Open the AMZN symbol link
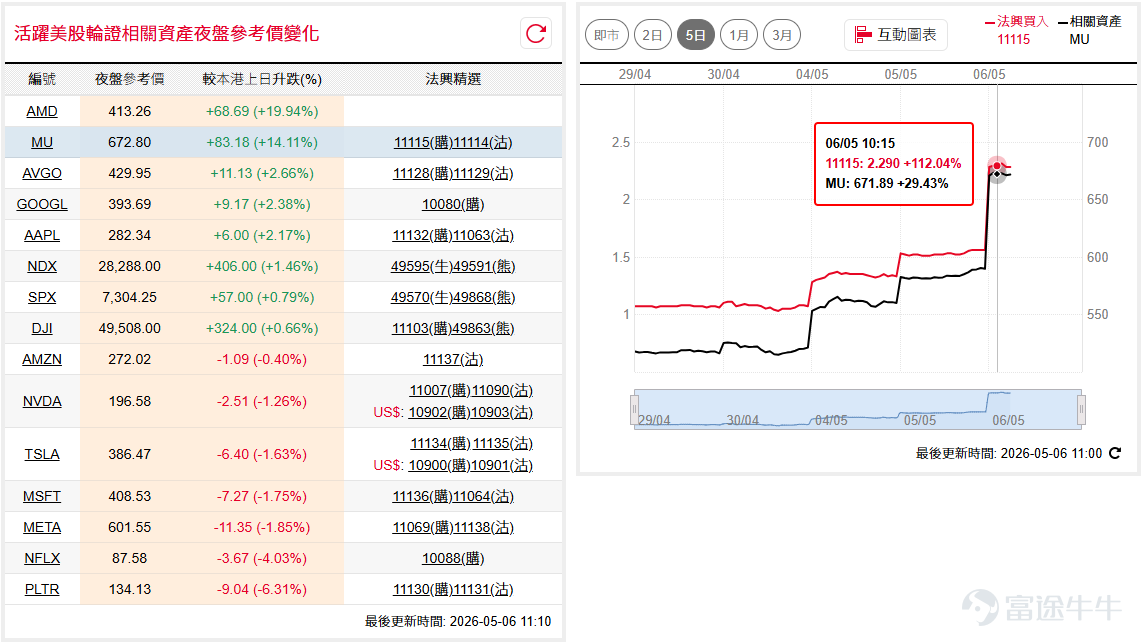 [x=42, y=359]
